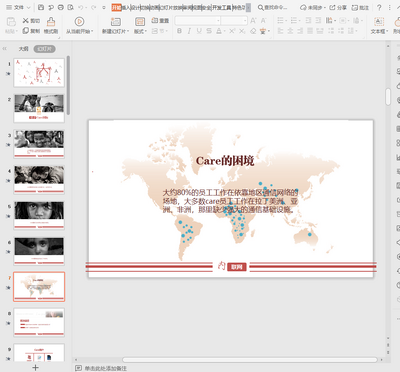400x372 pixels.
Task: Click the clear formatting eraser icon
Action: pyautogui.click(x=253, y=31)
